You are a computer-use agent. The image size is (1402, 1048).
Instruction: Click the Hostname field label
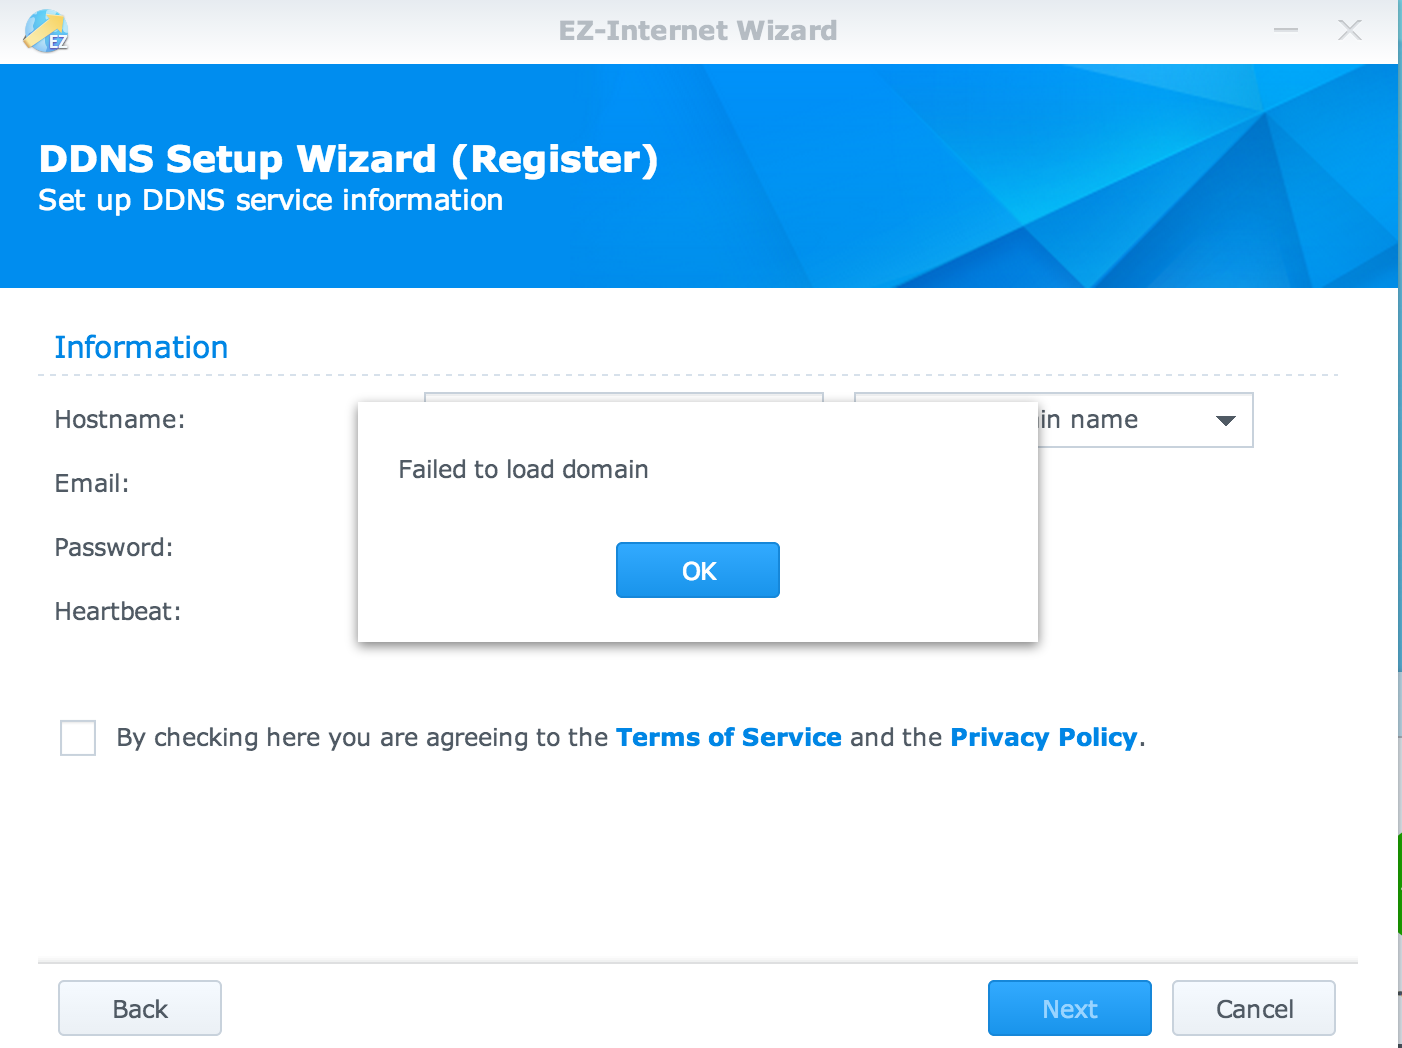pos(120,420)
